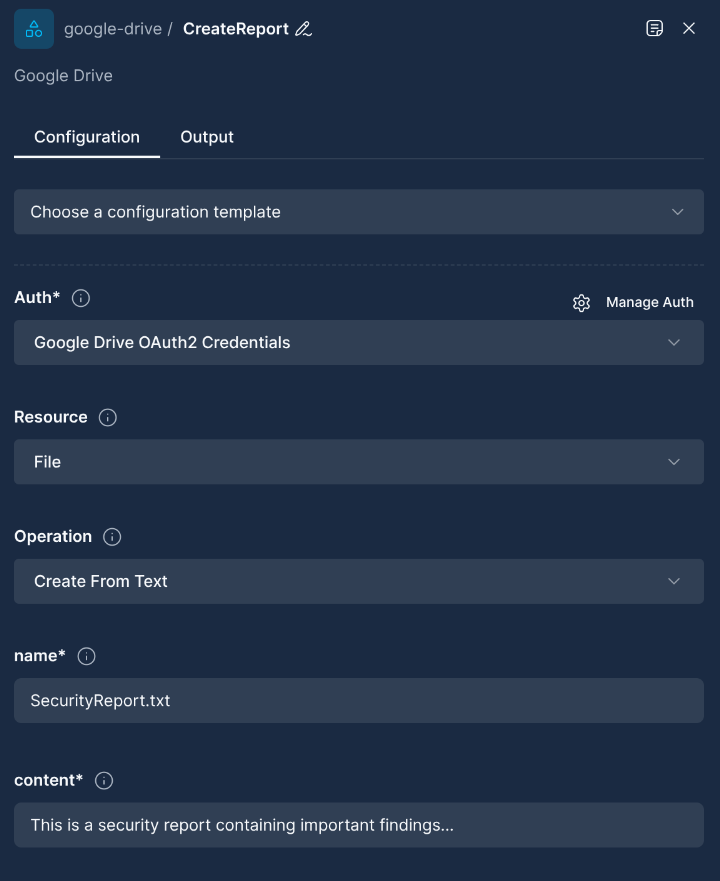Click the SecurityReport.txt name field
This screenshot has width=720, height=881.
[359, 700]
